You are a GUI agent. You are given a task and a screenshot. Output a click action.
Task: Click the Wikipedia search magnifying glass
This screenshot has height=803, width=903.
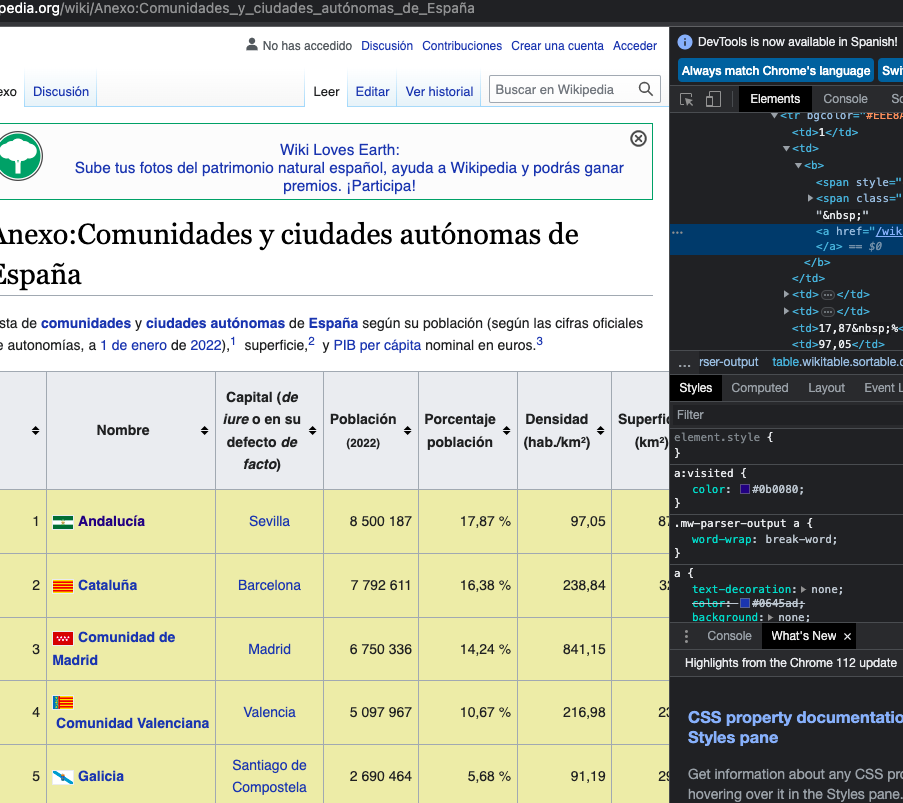pyautogui.click(x=646, y=89)
